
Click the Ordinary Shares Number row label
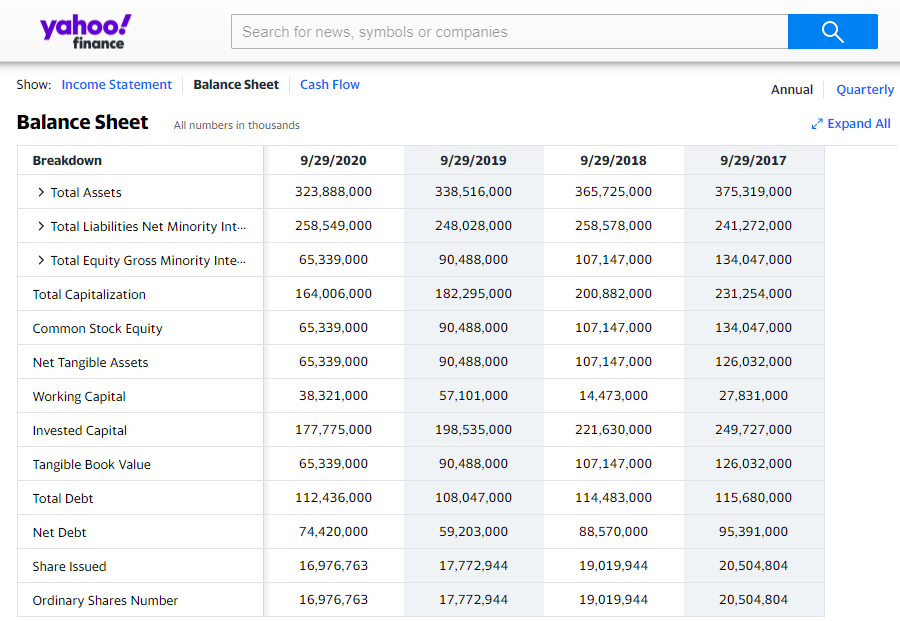coord(105,600)
